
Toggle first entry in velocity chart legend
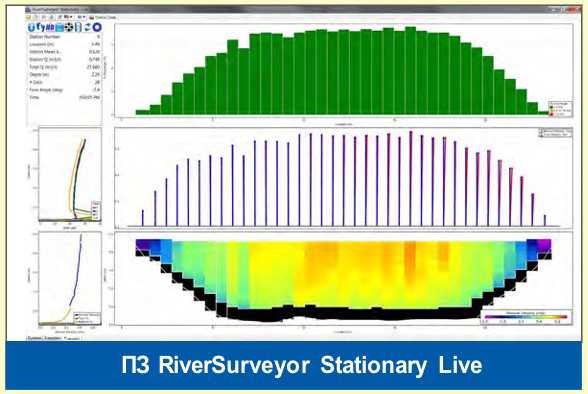pos(555,131)
